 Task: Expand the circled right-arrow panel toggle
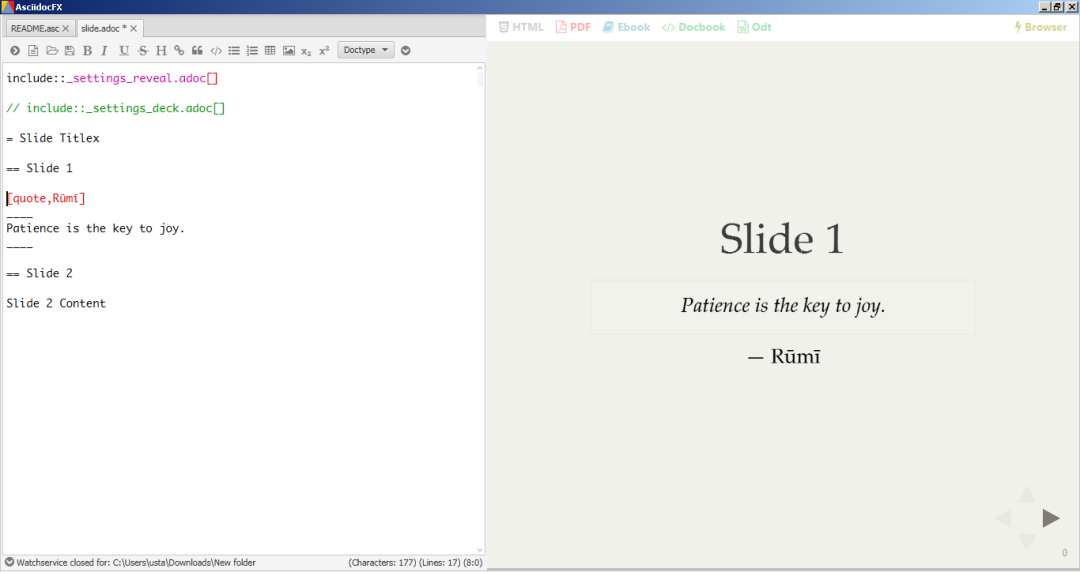14,50
